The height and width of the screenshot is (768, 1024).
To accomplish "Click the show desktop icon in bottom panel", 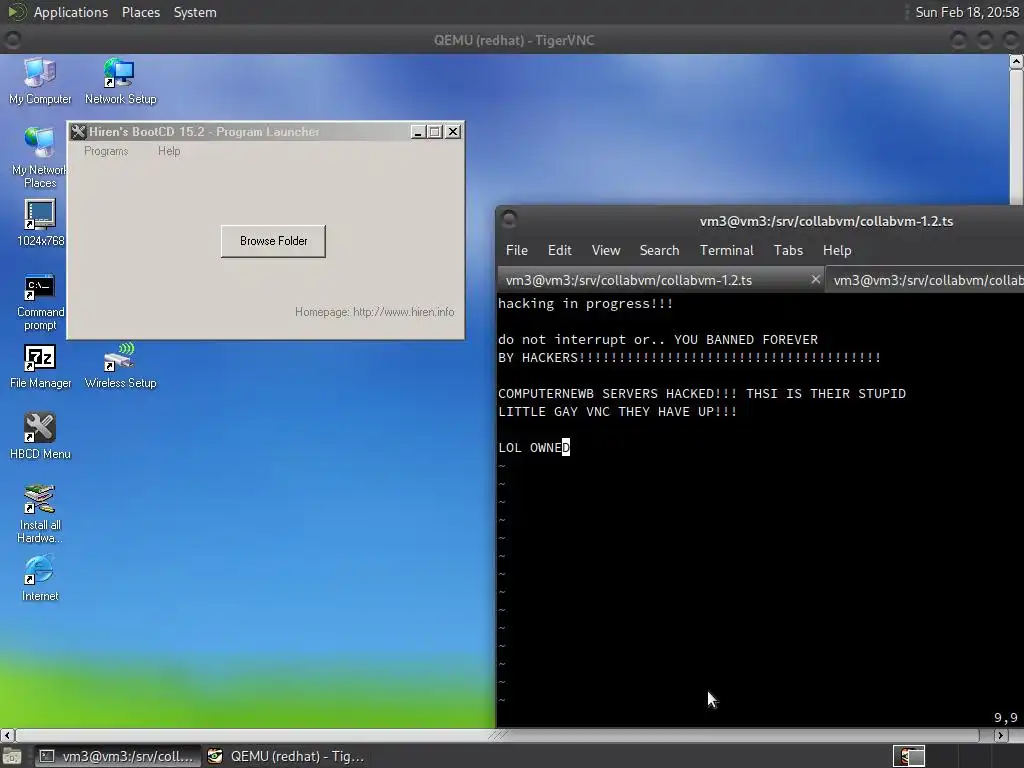I will pyautogui.click(x=12, y=756).
